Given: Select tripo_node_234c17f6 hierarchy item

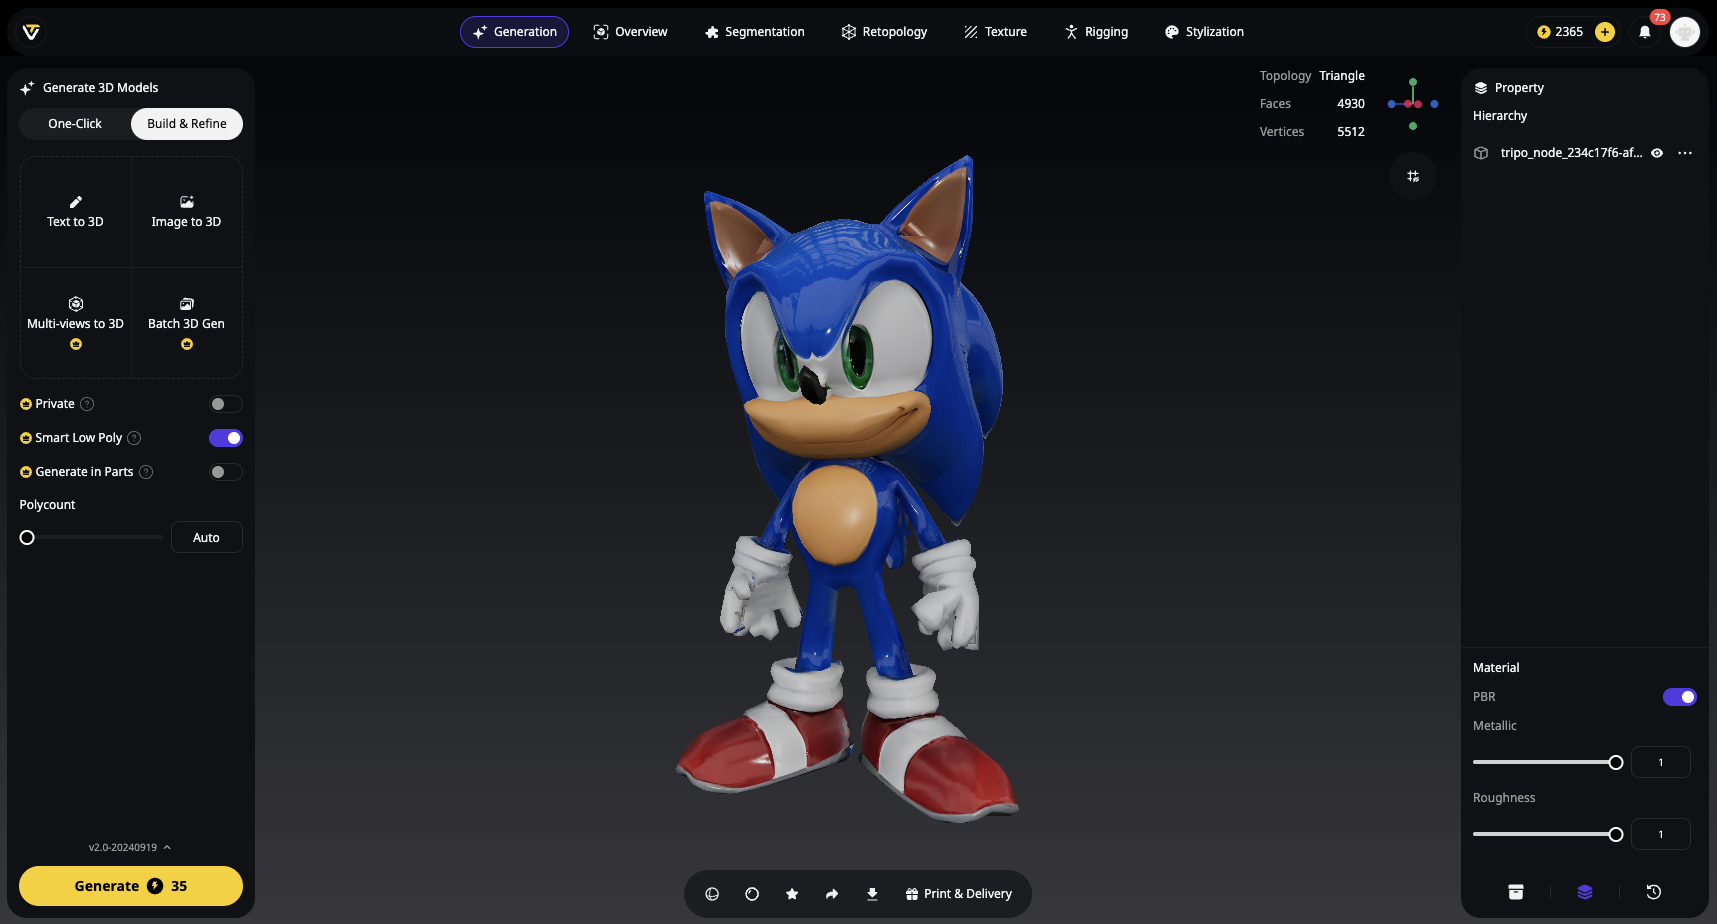Looking at the screenshot, I should point(1571,153).
